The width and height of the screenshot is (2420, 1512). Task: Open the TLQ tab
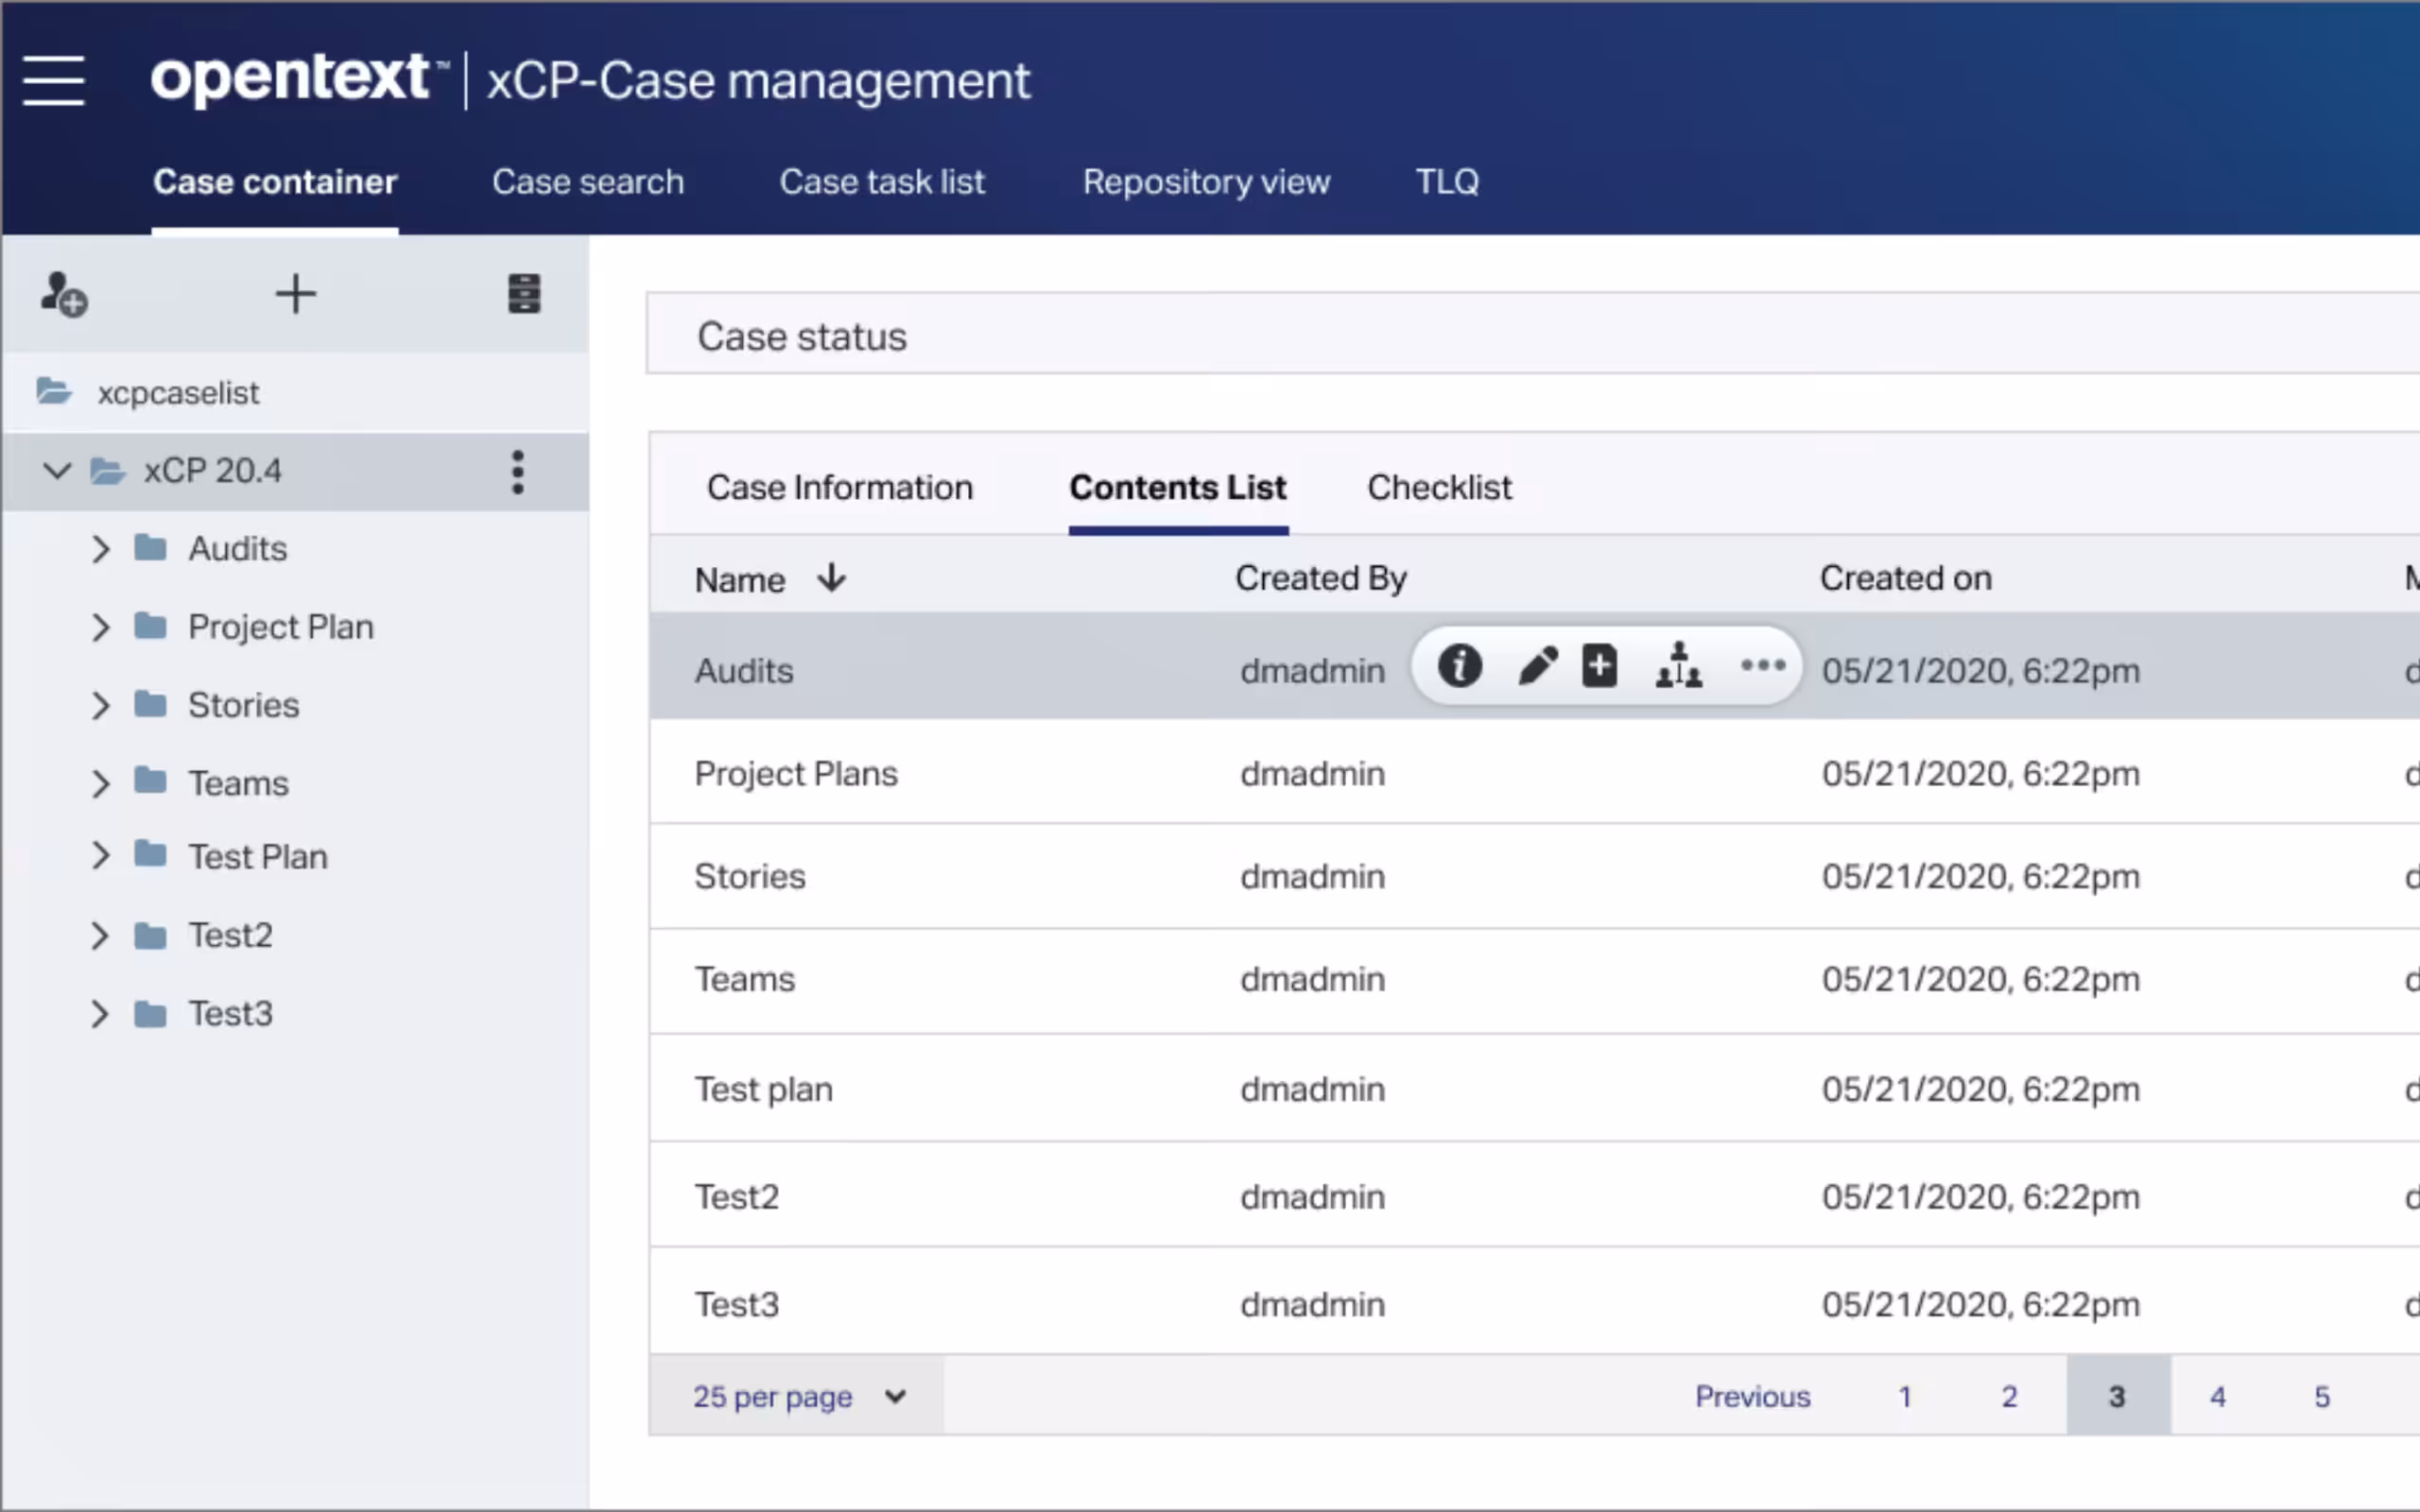[1446, 182]
